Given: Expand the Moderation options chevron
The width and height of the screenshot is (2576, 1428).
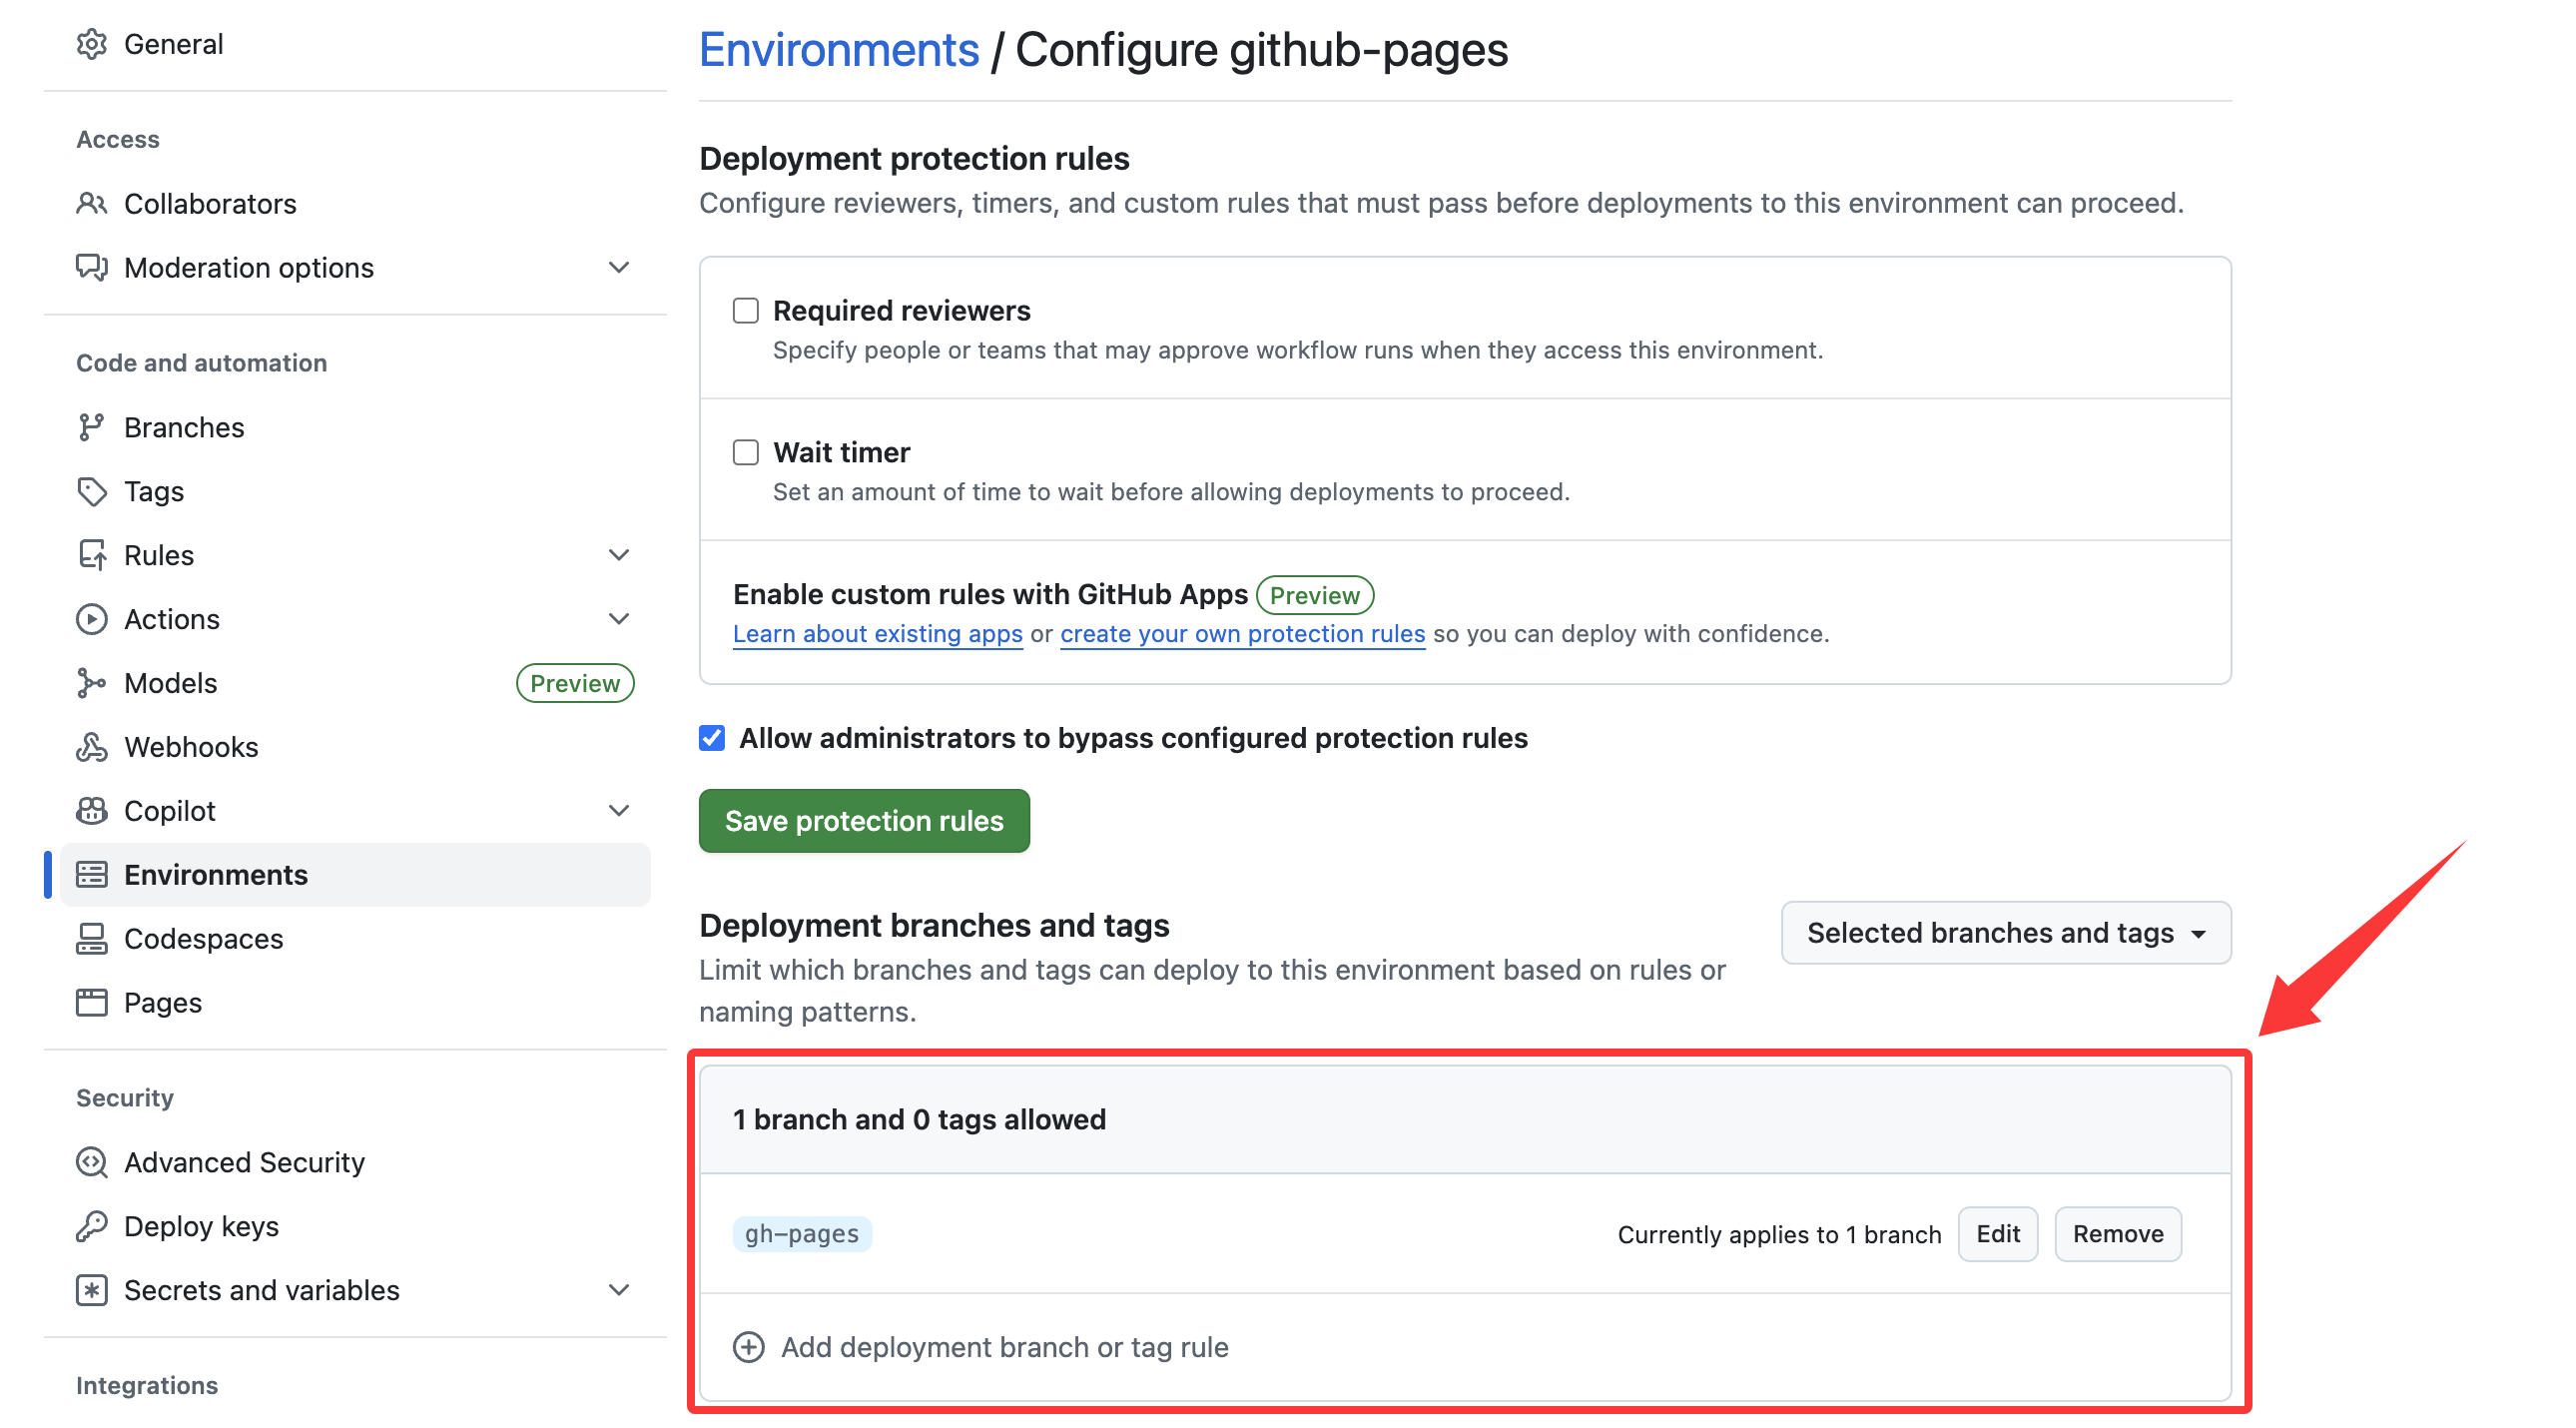Looking at the screenshot, I should [619, 268].
